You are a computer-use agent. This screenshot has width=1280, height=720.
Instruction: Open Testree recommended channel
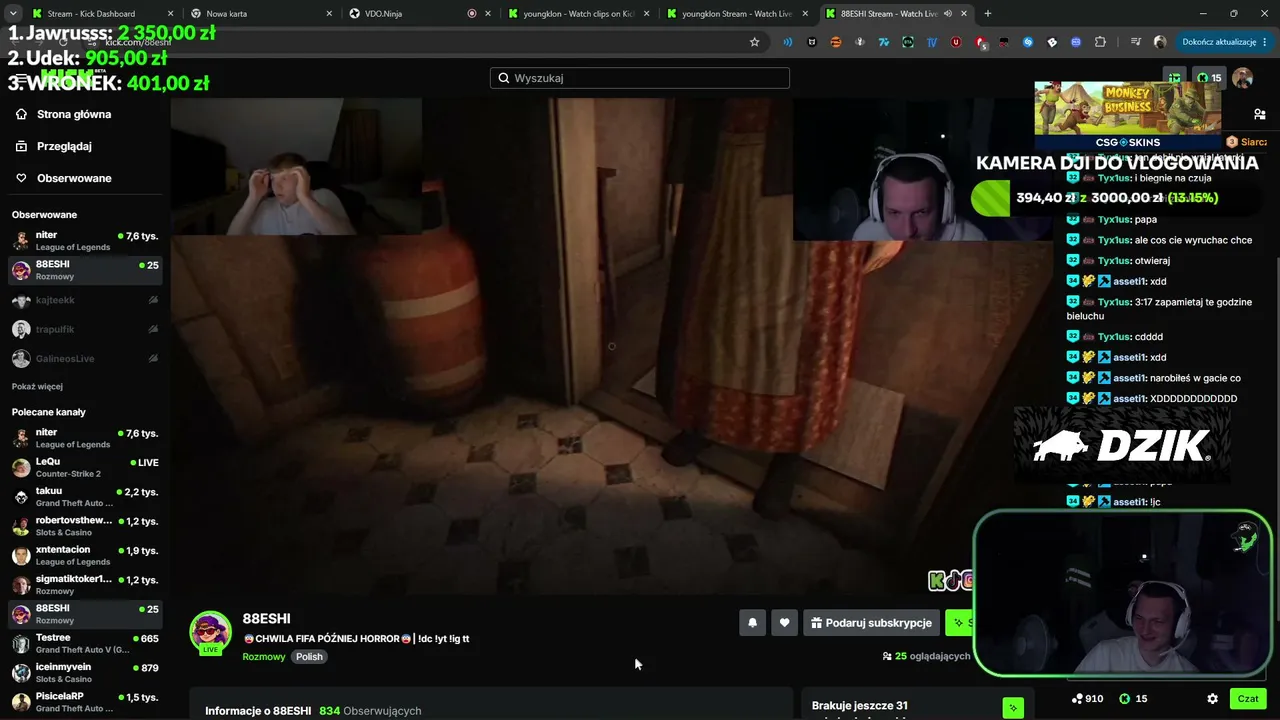click(85, 643)
